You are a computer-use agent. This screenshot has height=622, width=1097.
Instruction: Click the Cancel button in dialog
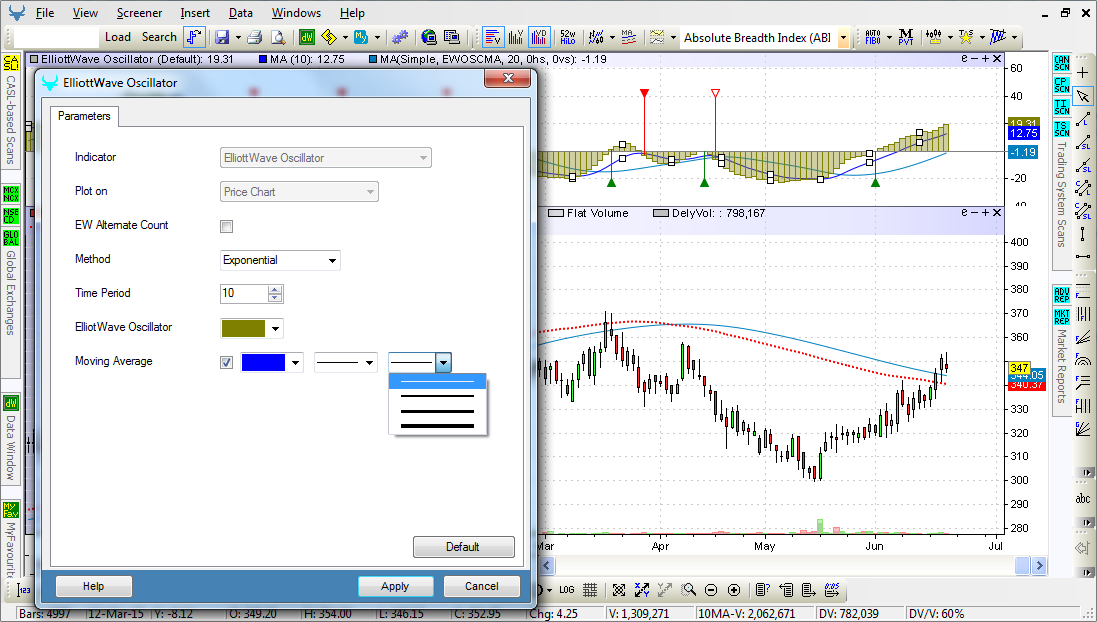pos(482,586)
